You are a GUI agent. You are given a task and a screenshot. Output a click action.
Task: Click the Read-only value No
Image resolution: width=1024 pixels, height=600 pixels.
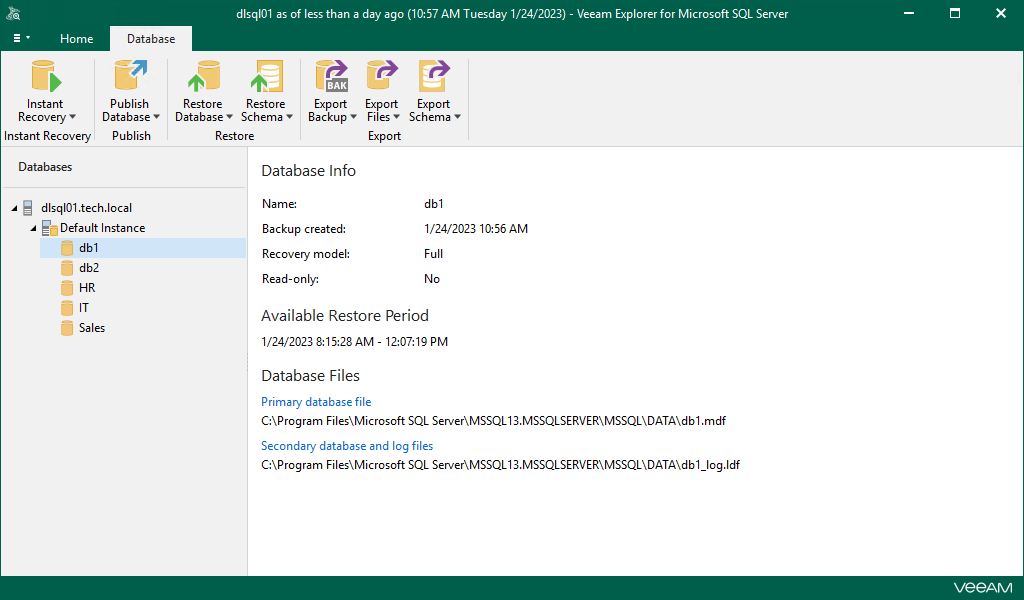(432, 279)
